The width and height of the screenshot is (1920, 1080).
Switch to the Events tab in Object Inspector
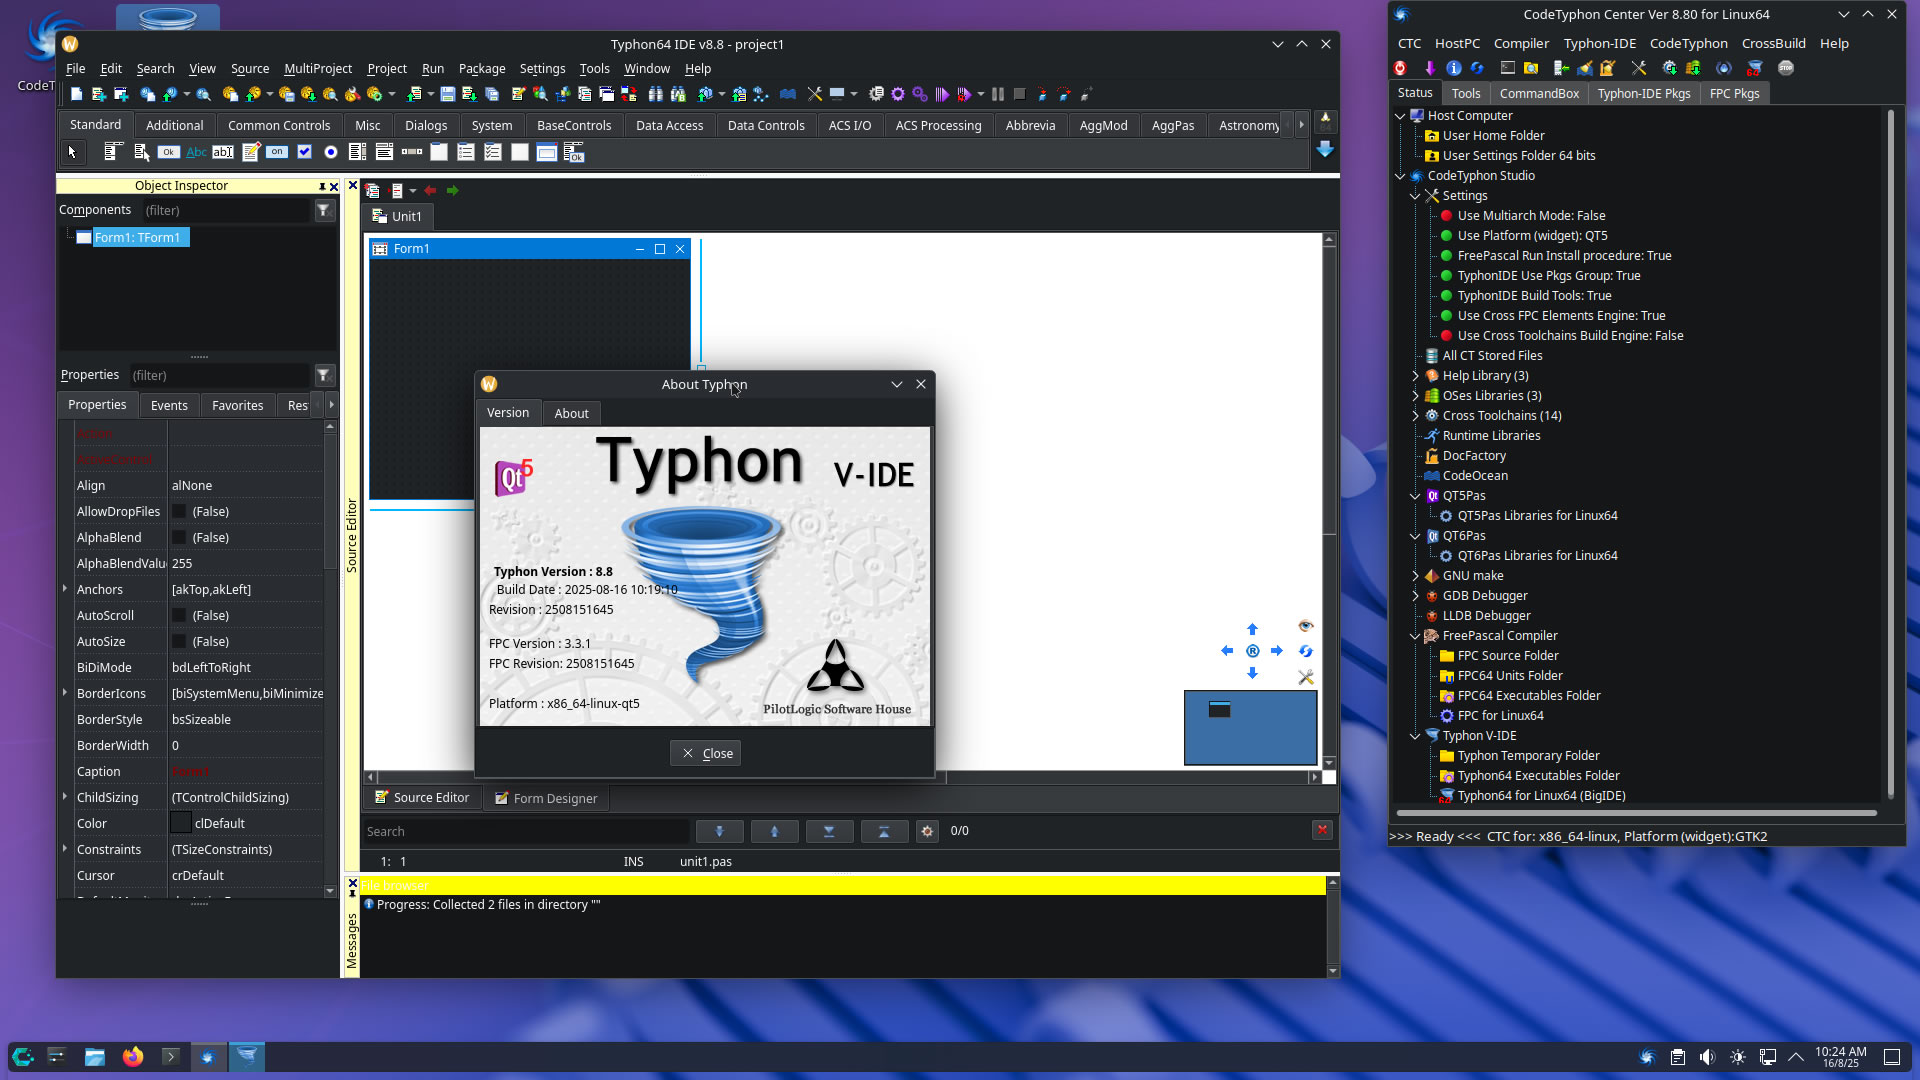click(x=169, y=405)
